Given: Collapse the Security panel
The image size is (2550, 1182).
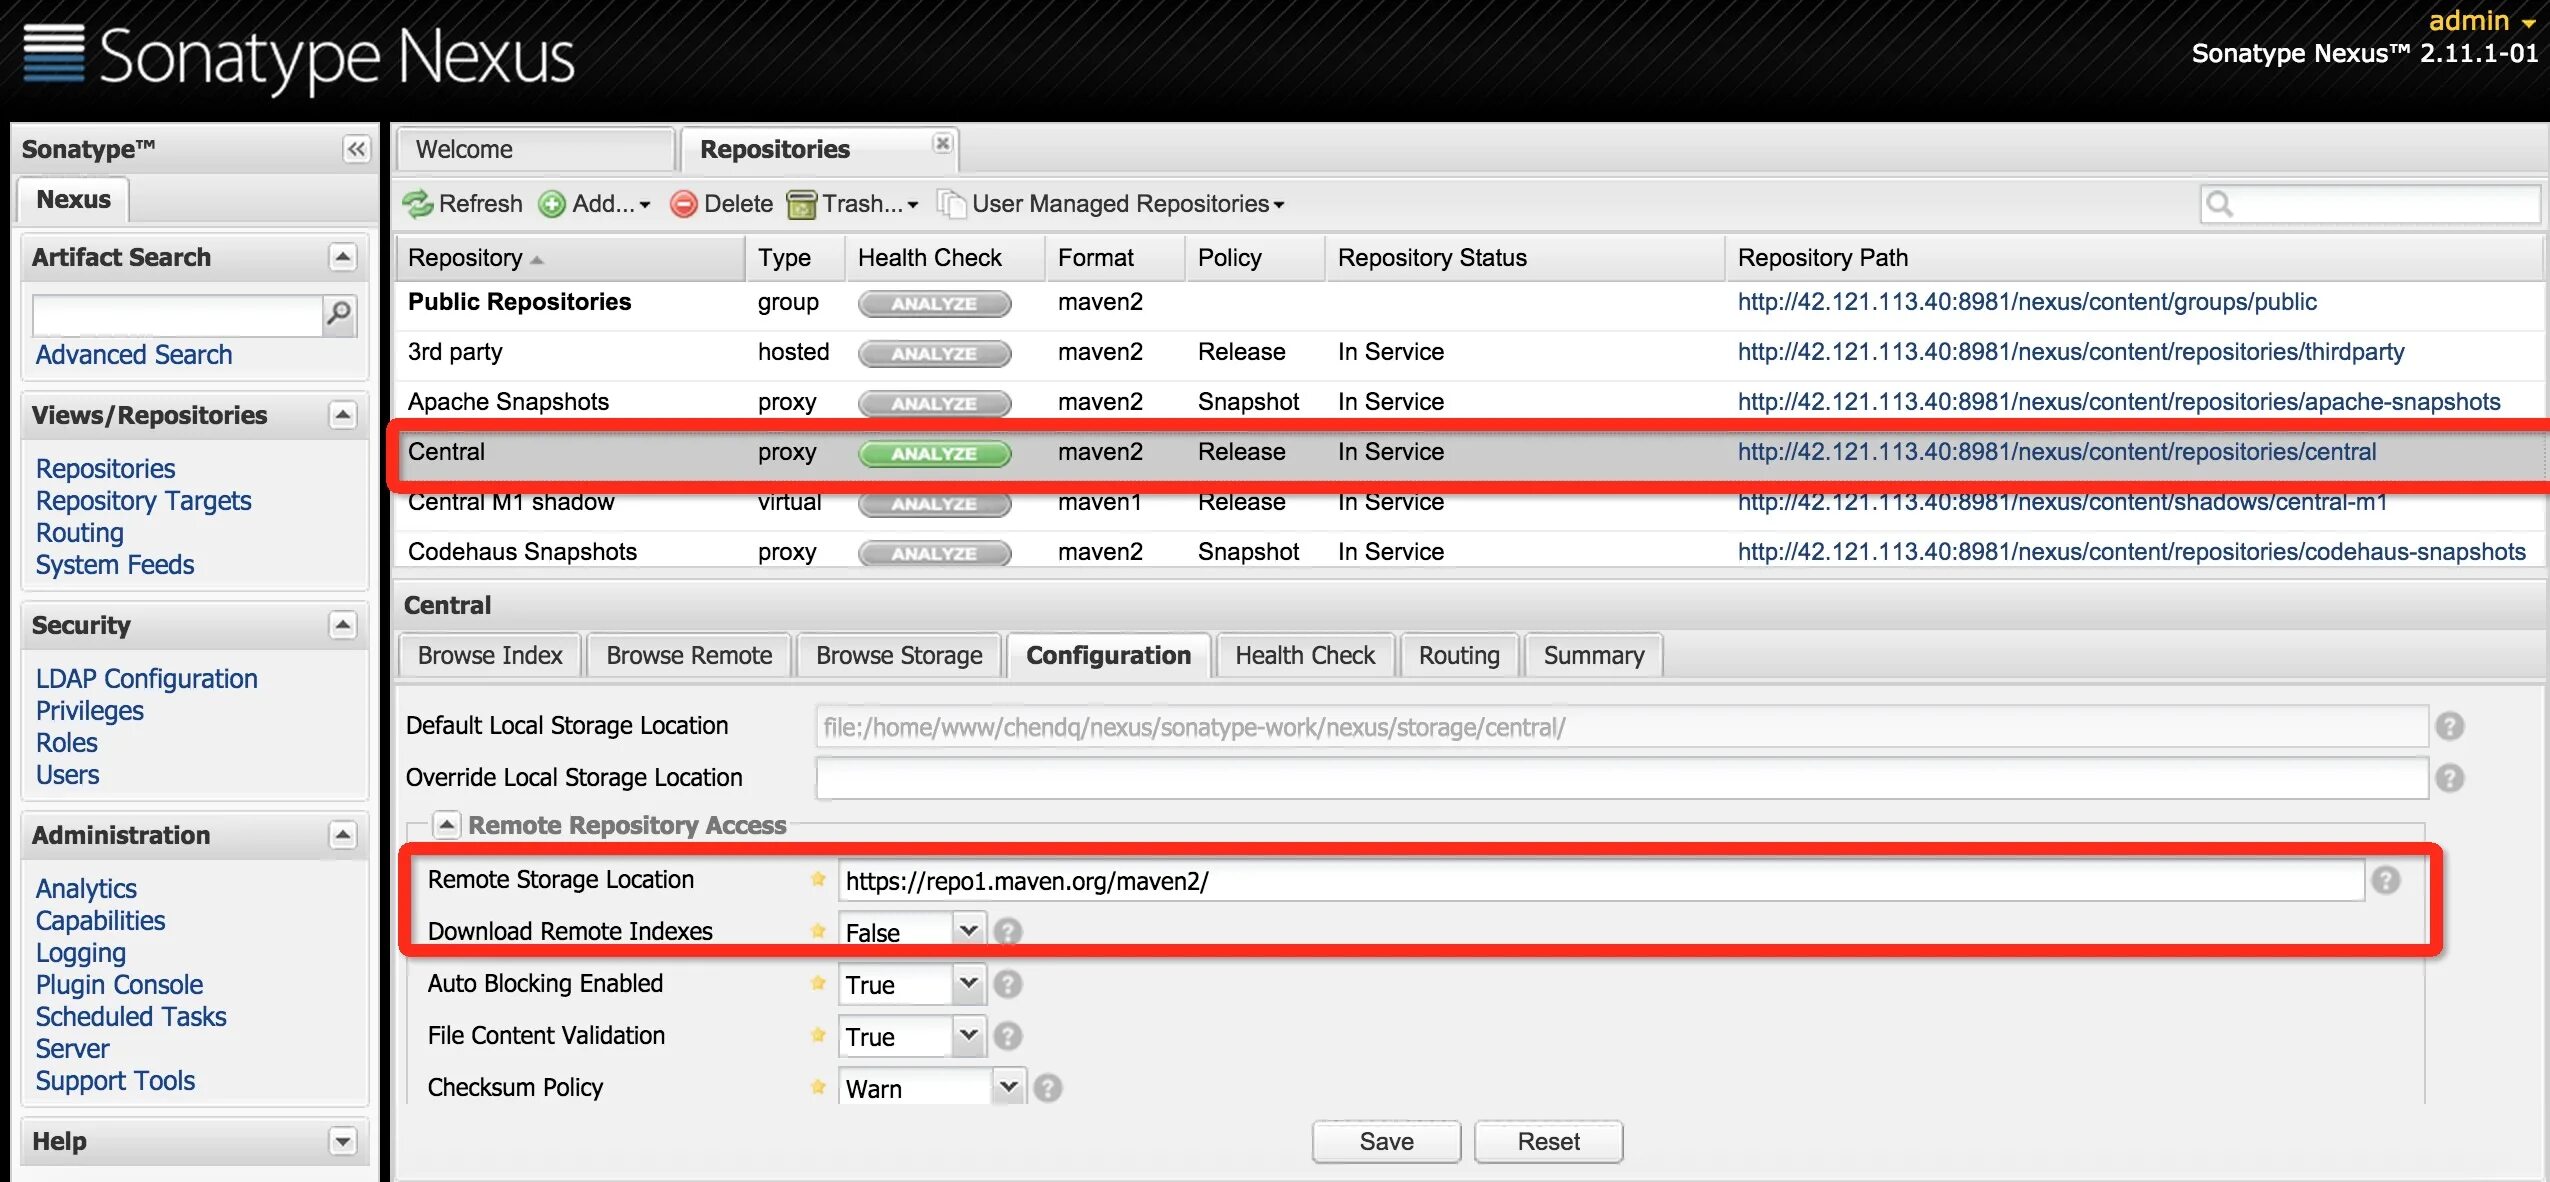Looking at the screenshot, I should pos(343,625).
